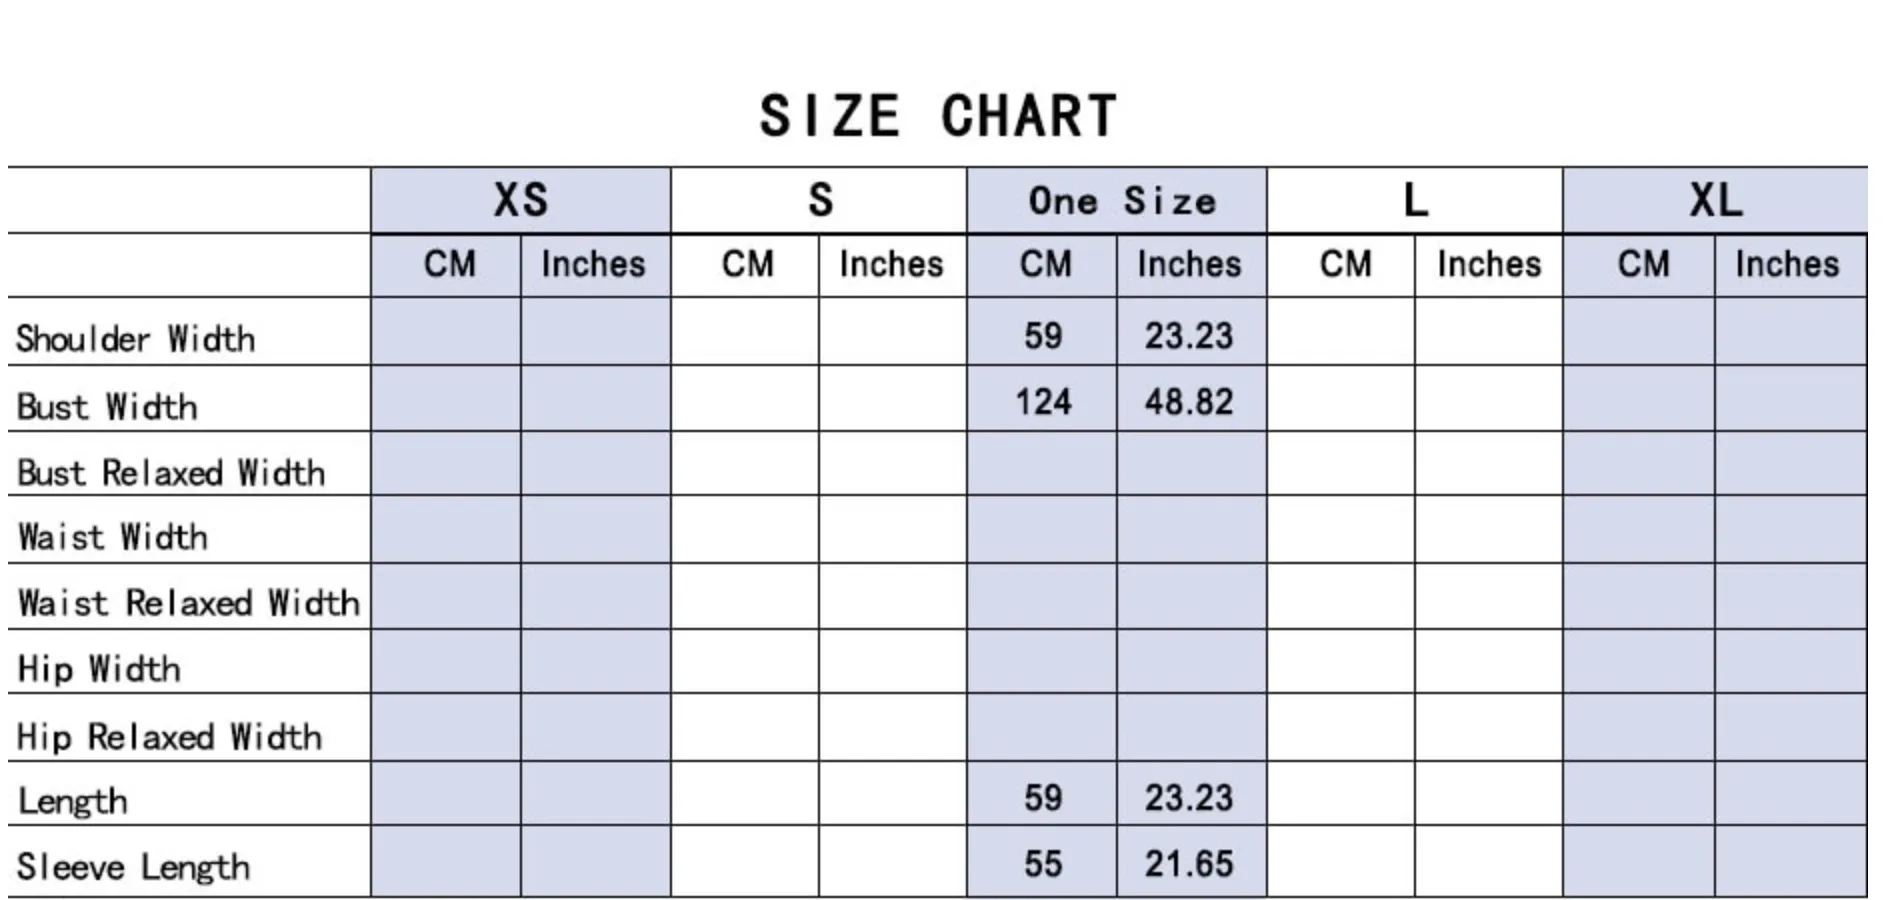Select the XS size column header
Viewport: 1894px width, 900px height.
521,200
